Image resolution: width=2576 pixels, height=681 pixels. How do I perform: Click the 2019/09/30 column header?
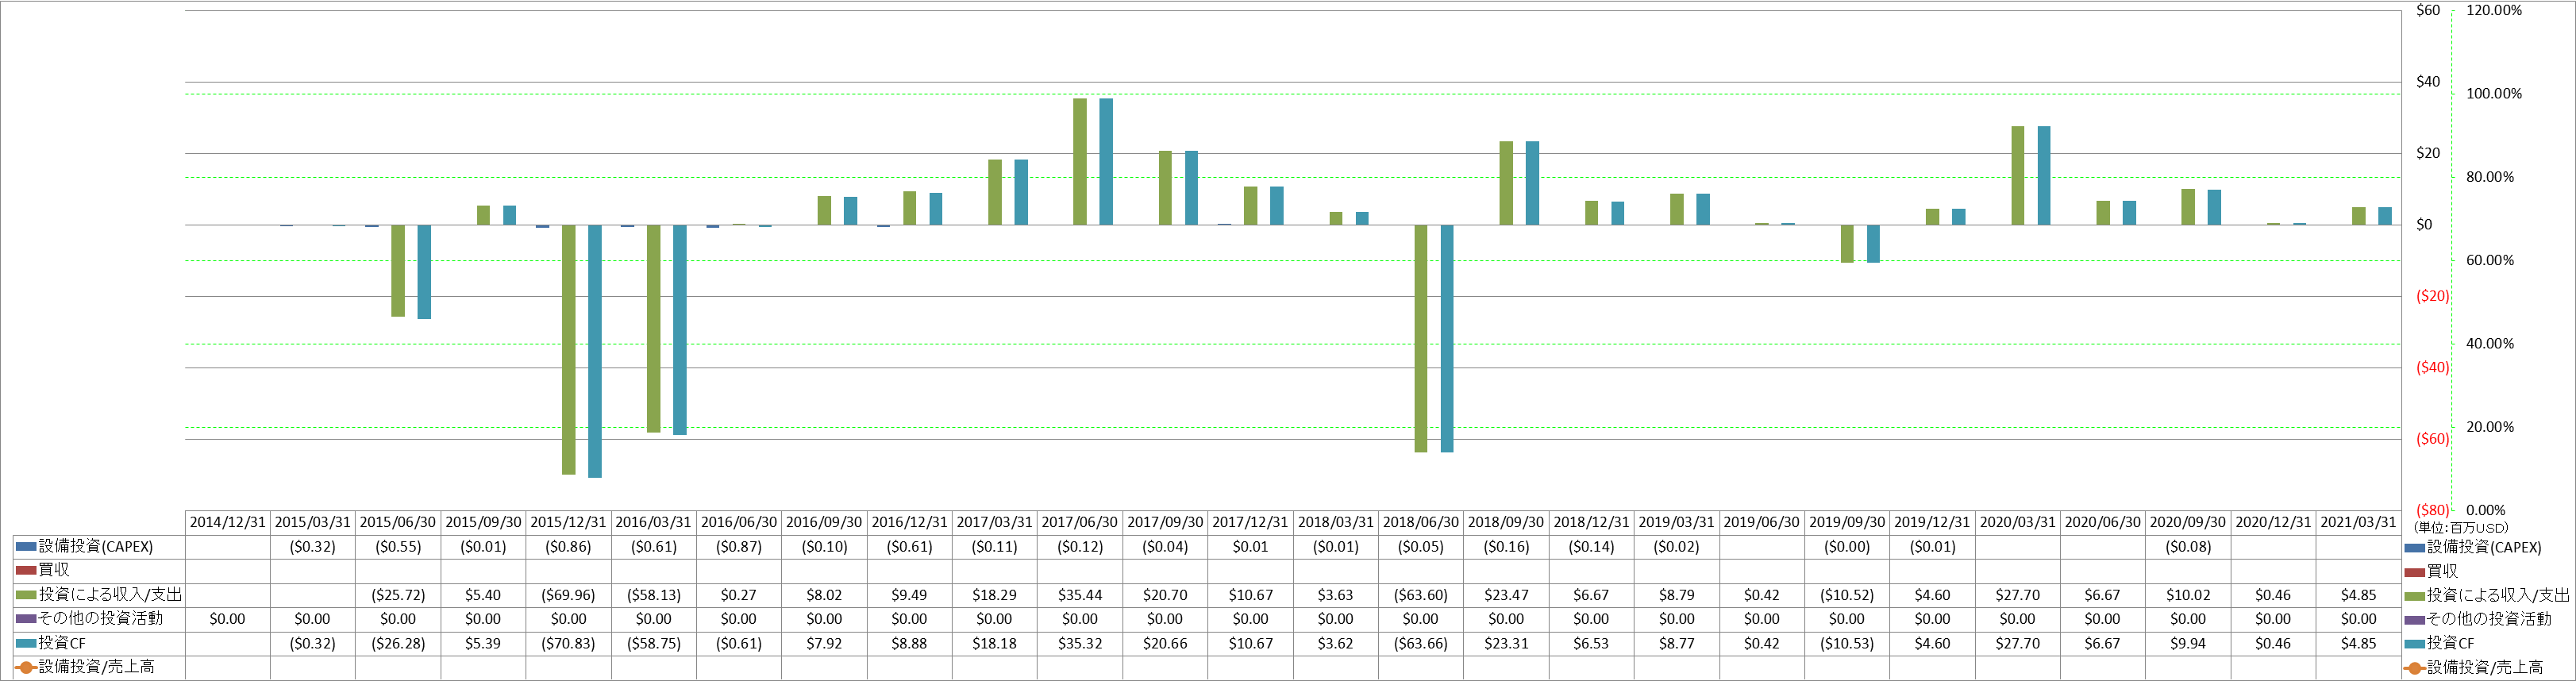[x=1847, y=522]
